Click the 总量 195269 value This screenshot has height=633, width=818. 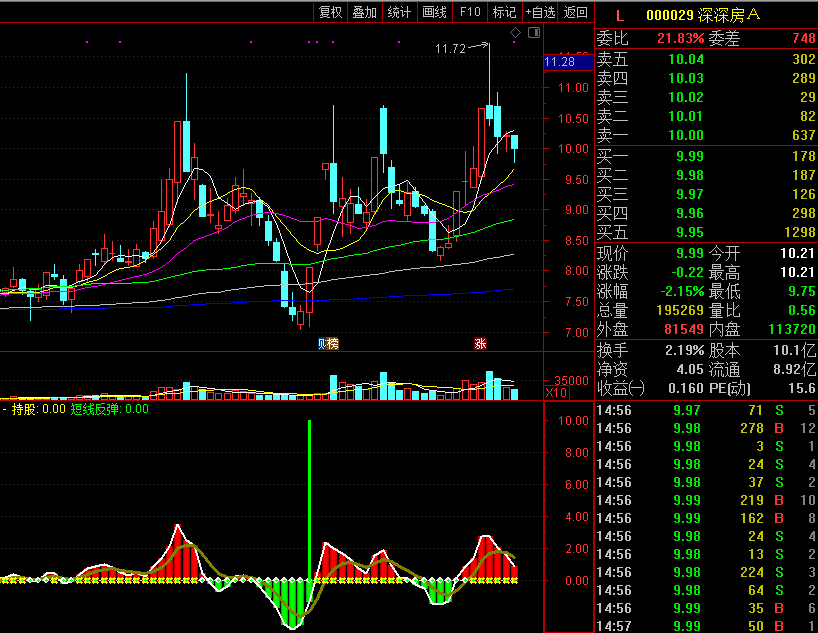pyautogui.click(x=680, y=310)
